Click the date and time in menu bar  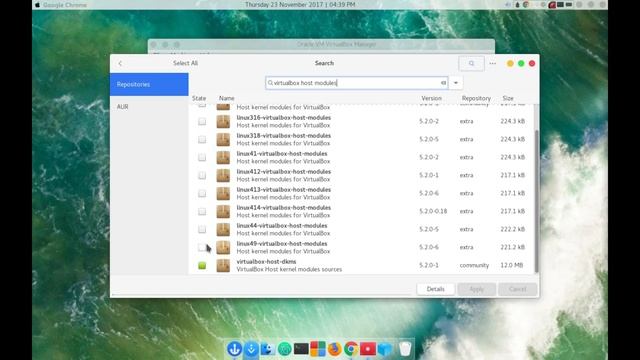click(x=300, y=4)
